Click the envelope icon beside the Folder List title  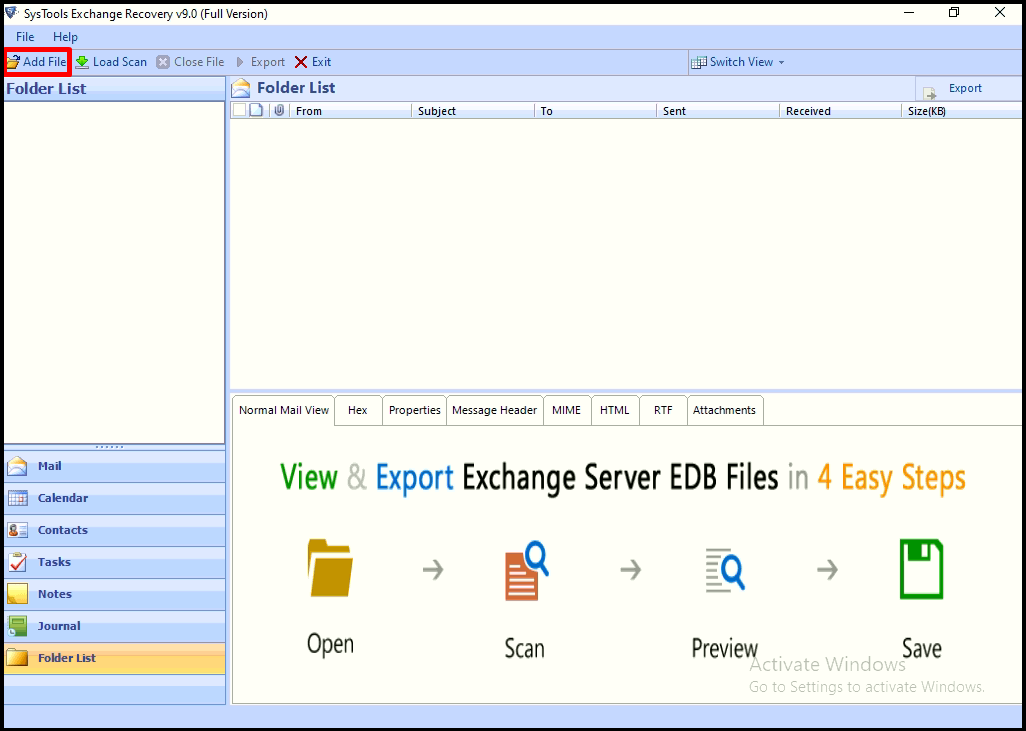click(x=241, y=88)
